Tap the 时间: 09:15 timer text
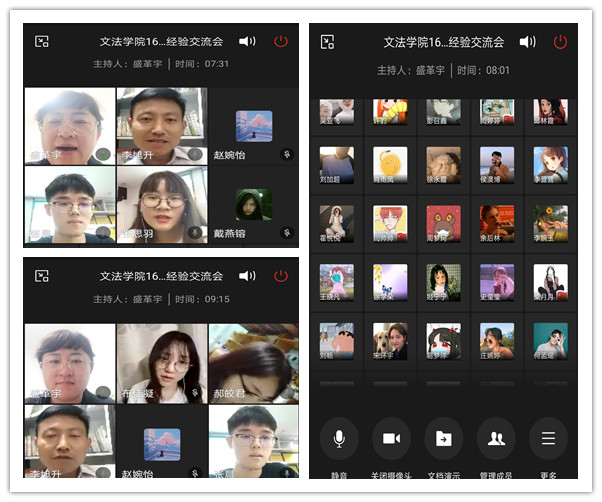The width and height of the screenshot is (602, 502). click(x=202, y=299)
